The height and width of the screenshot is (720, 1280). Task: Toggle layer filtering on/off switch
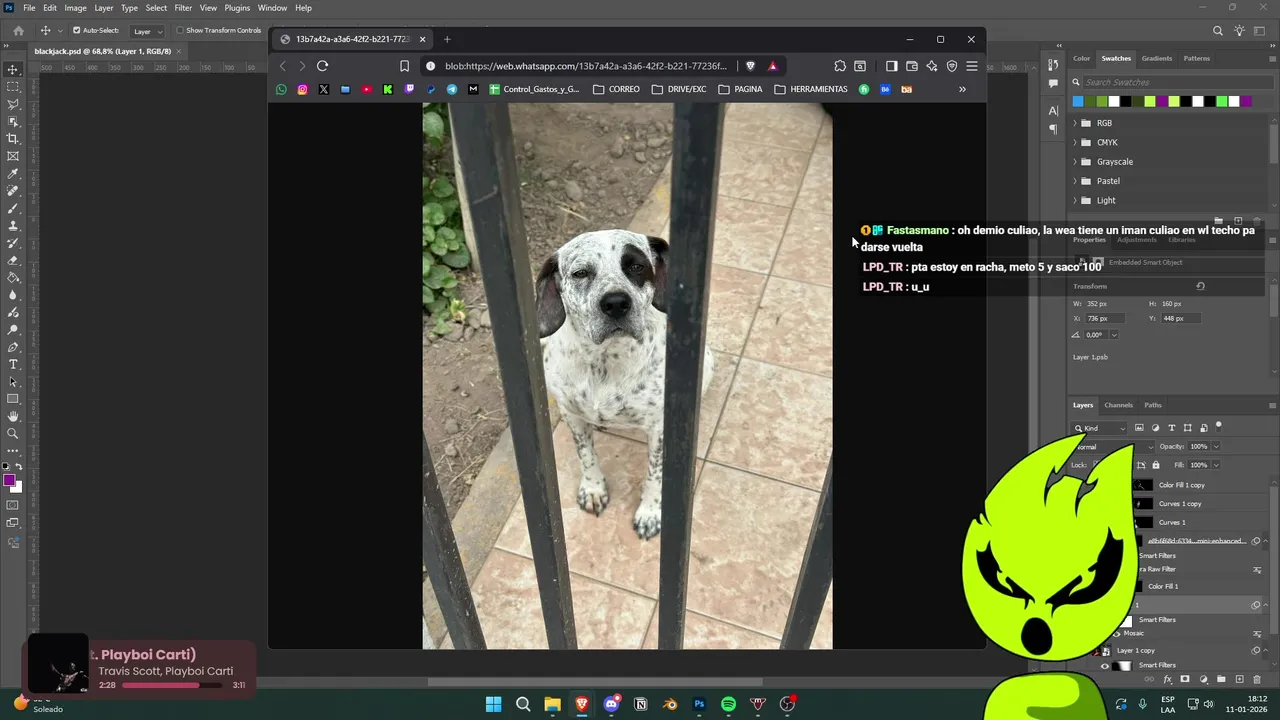[1219, 427]
